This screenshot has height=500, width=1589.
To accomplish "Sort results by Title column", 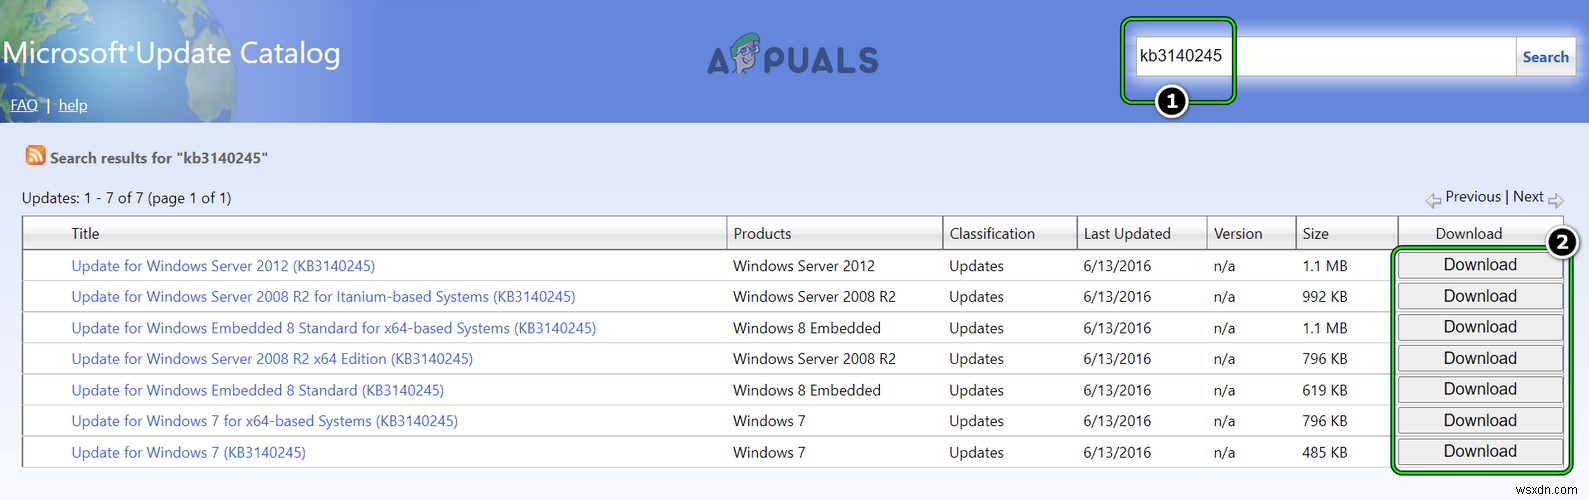I will (x=85, y=233).
